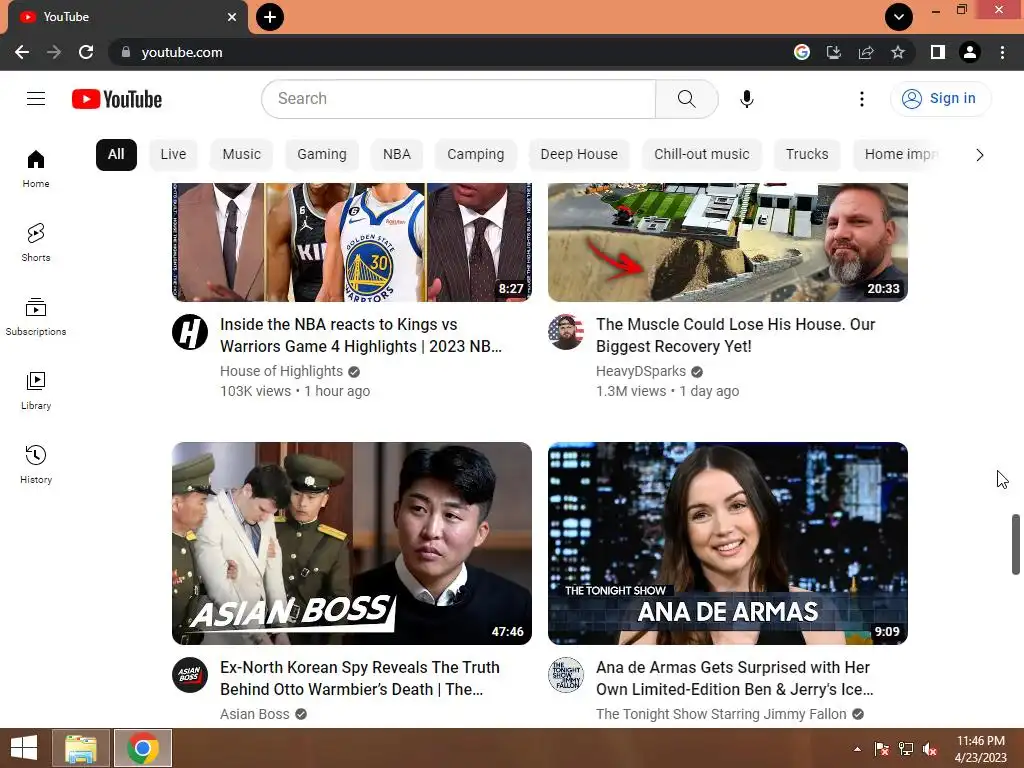Select the Camping filter chip
1024x768 pixels.
pyautogui.click(x=475, y=155)
